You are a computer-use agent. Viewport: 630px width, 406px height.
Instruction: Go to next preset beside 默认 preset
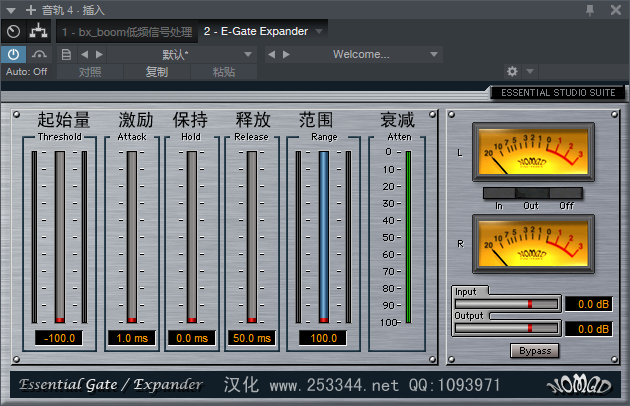point(99,54)
